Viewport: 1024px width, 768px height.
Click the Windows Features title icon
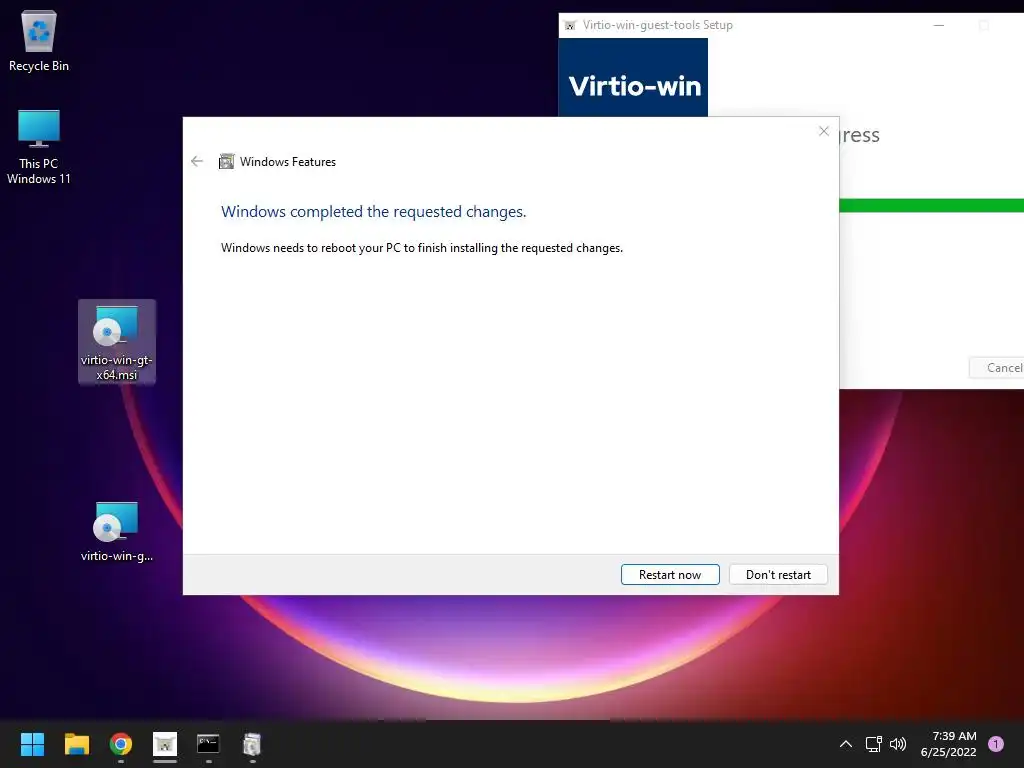(x=226, y=161)
